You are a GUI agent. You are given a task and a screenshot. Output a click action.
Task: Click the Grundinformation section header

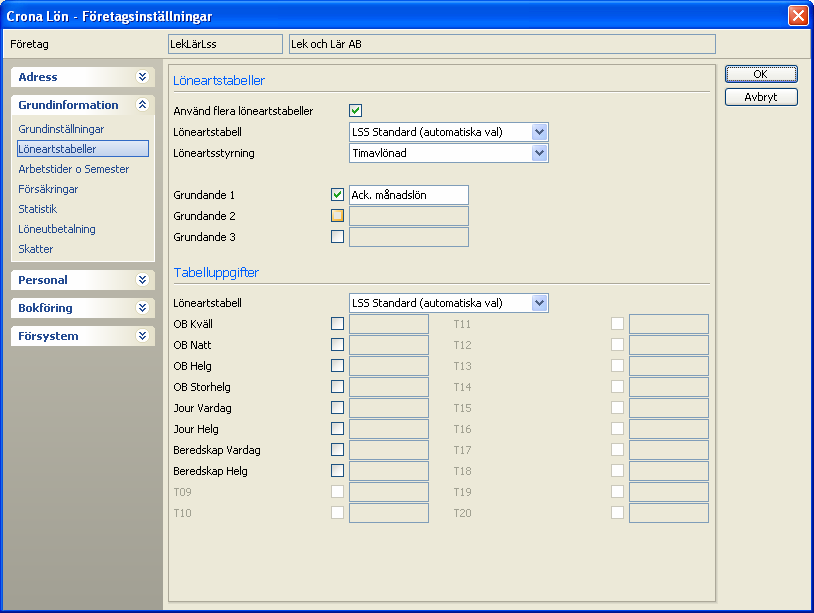(x=83, y=105)
